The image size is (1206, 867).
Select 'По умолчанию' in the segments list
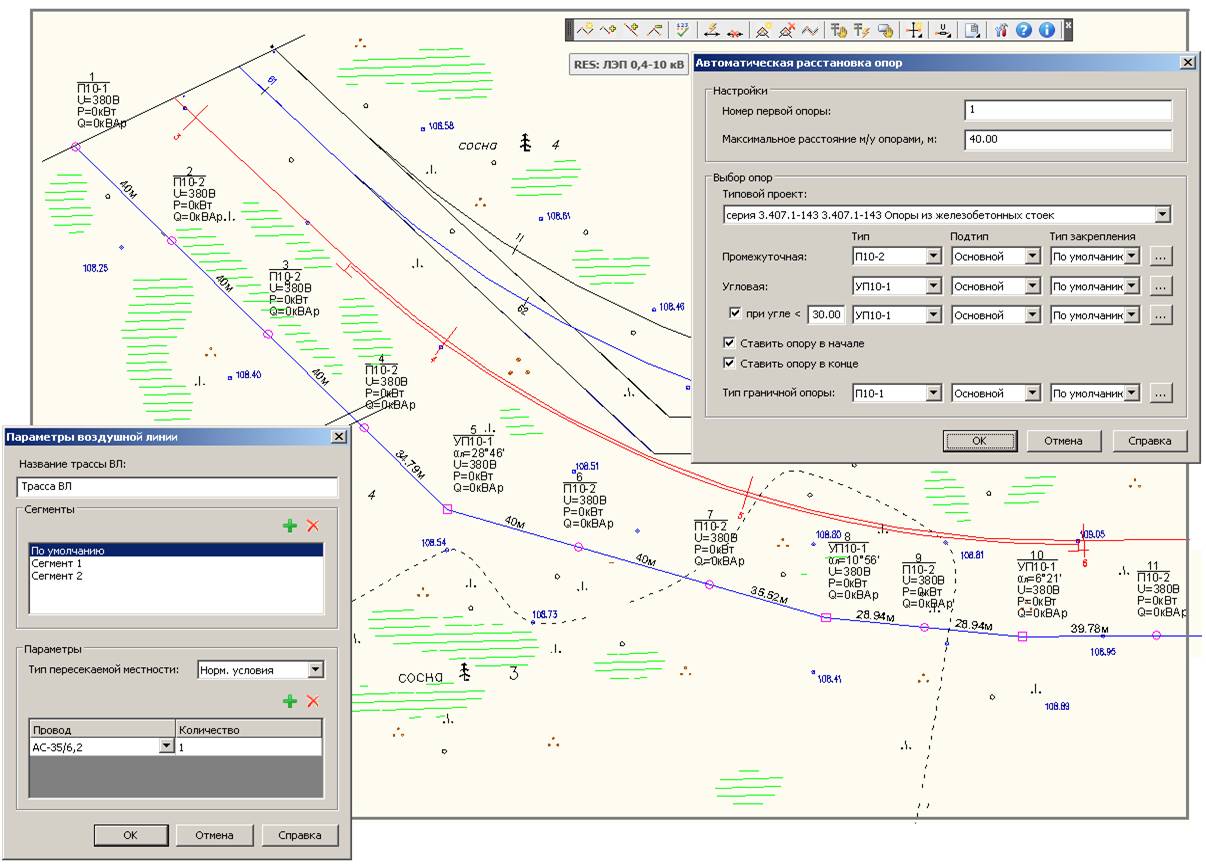coord(176,550)
